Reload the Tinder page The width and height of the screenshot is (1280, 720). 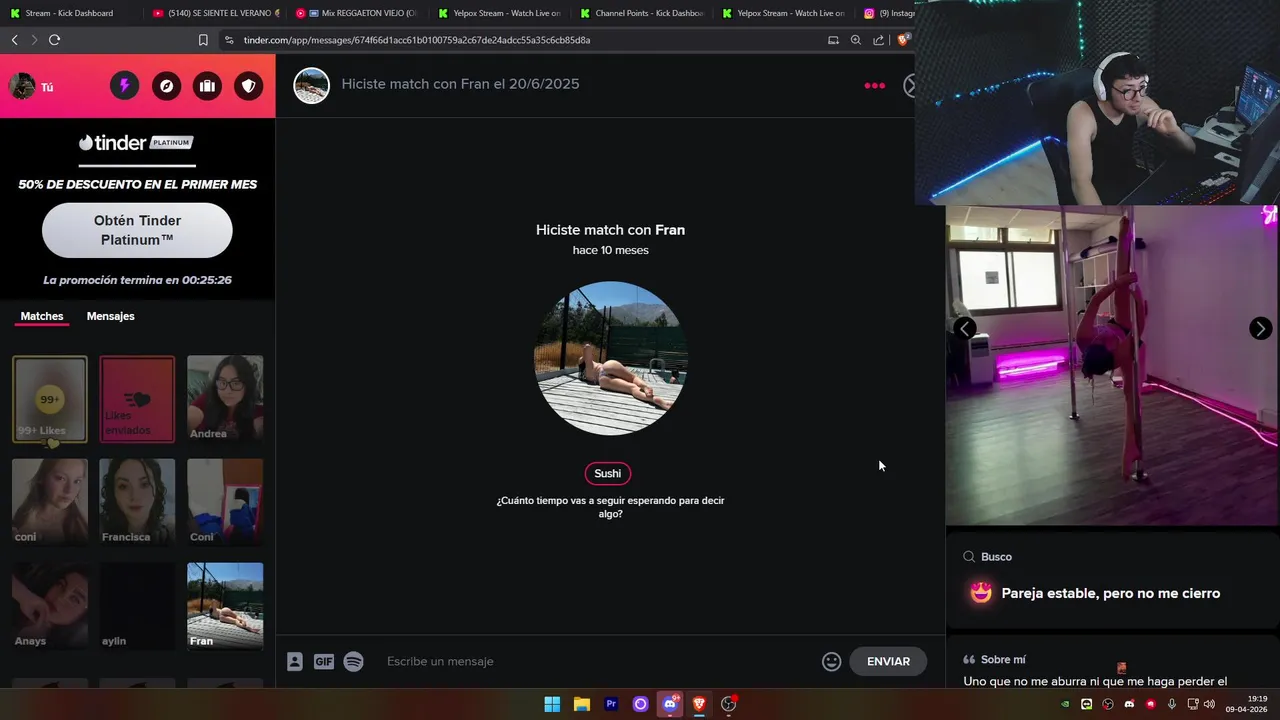[54, 40]
